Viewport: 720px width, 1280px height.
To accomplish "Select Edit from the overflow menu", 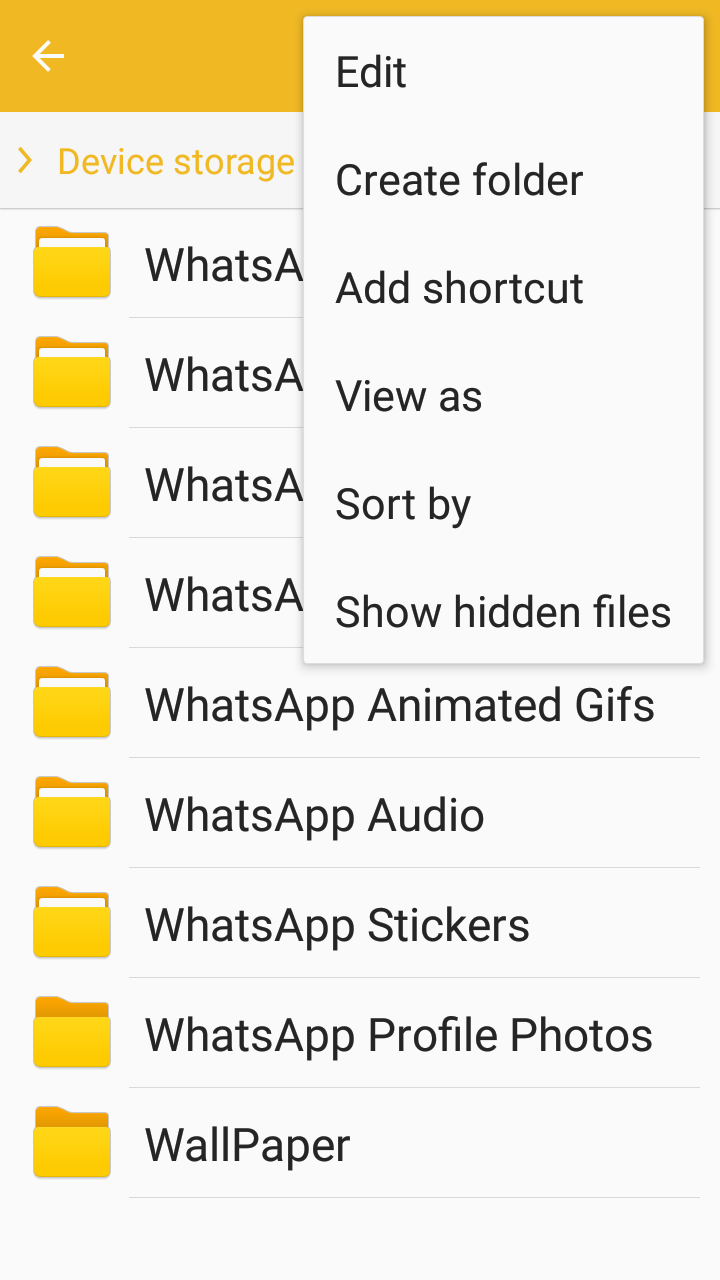I will click(x=371, y=73).
